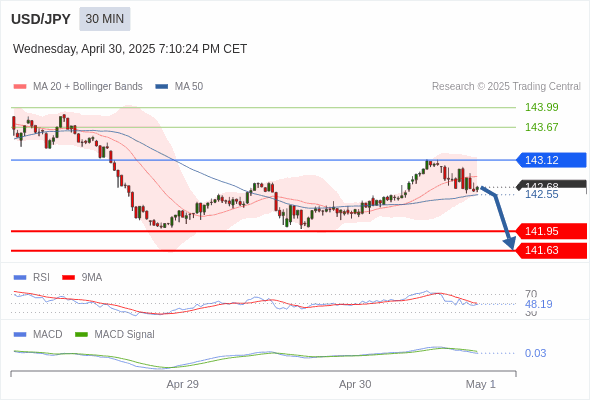The width and height of the screenshot is (590, 400).
Task: Click the Apr 29 date axis label
Action: (182, 384)
